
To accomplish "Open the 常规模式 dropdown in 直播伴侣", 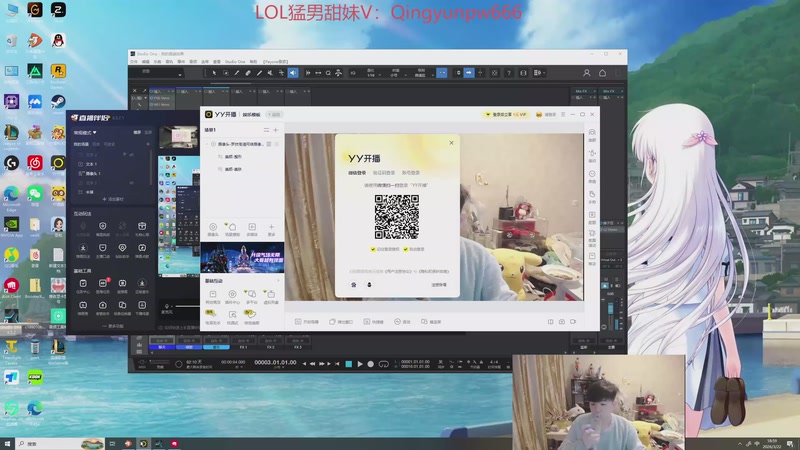I will pyautogui.click(x=85, y=133).
